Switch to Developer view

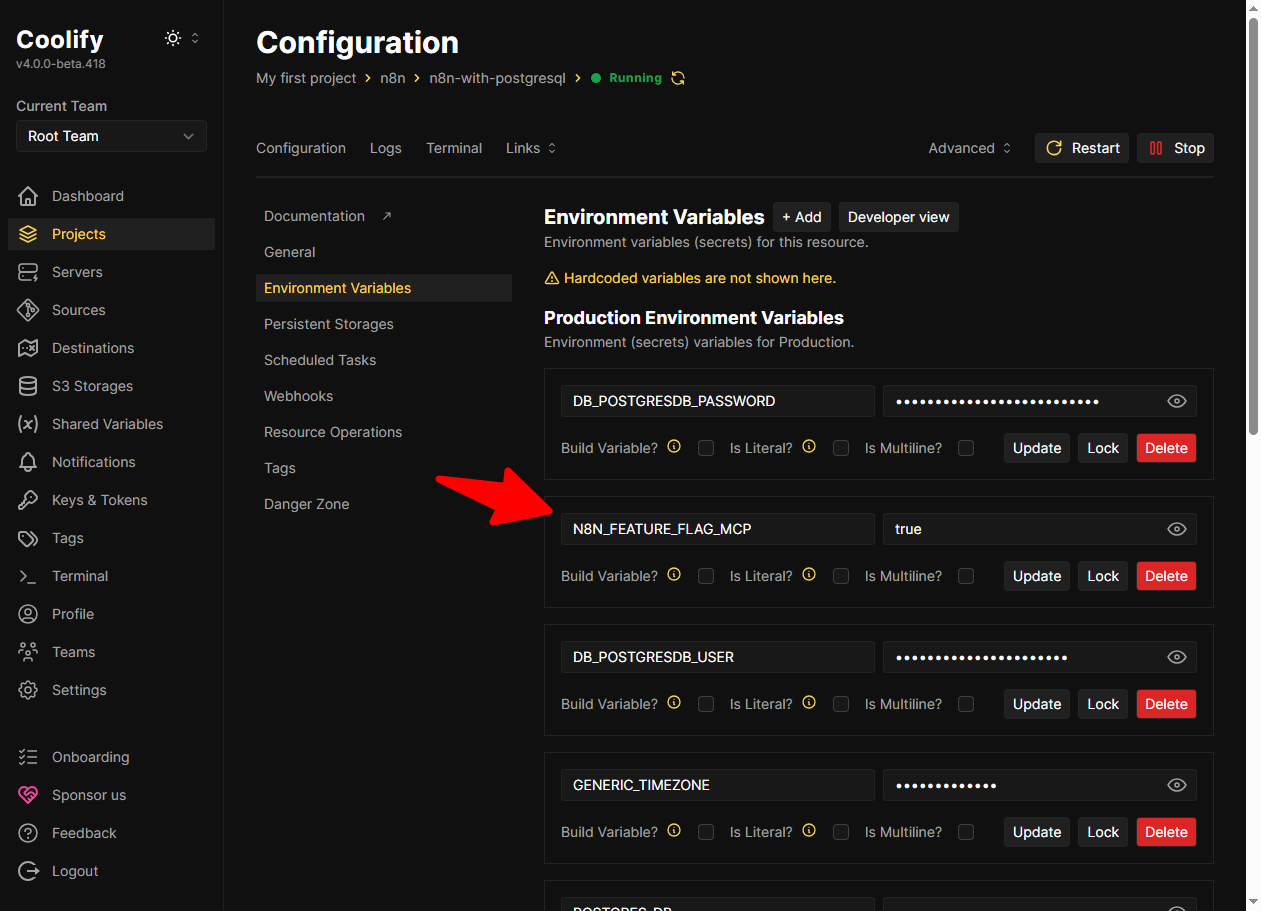tap(899, 217)
